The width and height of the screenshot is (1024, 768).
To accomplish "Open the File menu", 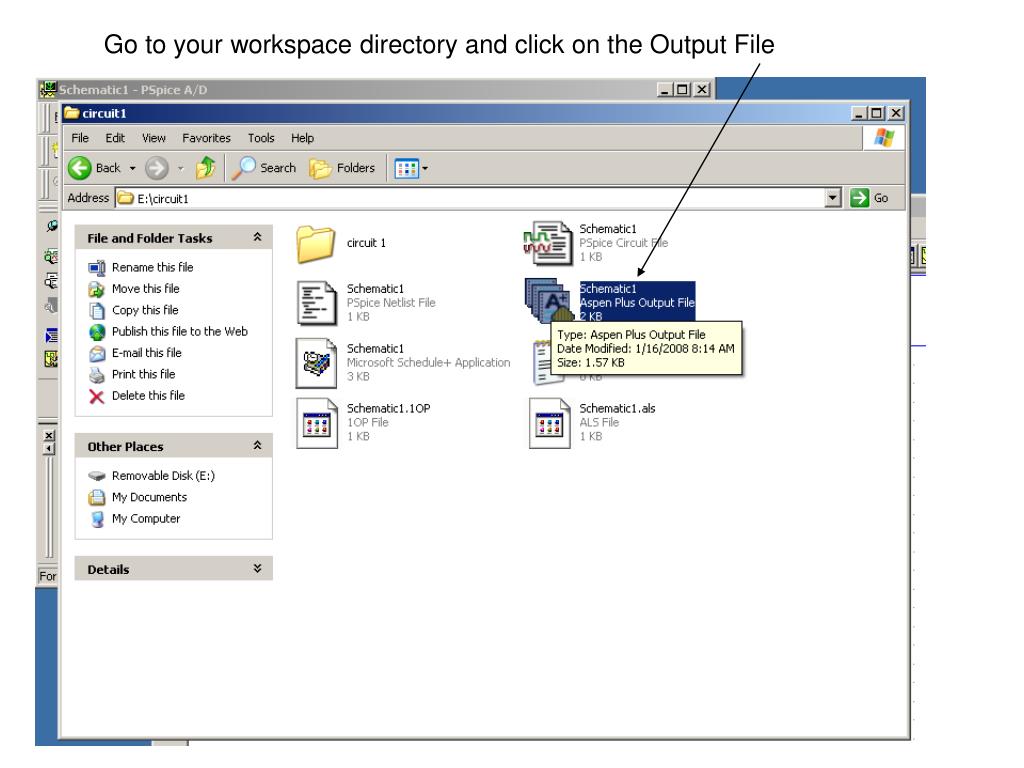I will [80, 138].
